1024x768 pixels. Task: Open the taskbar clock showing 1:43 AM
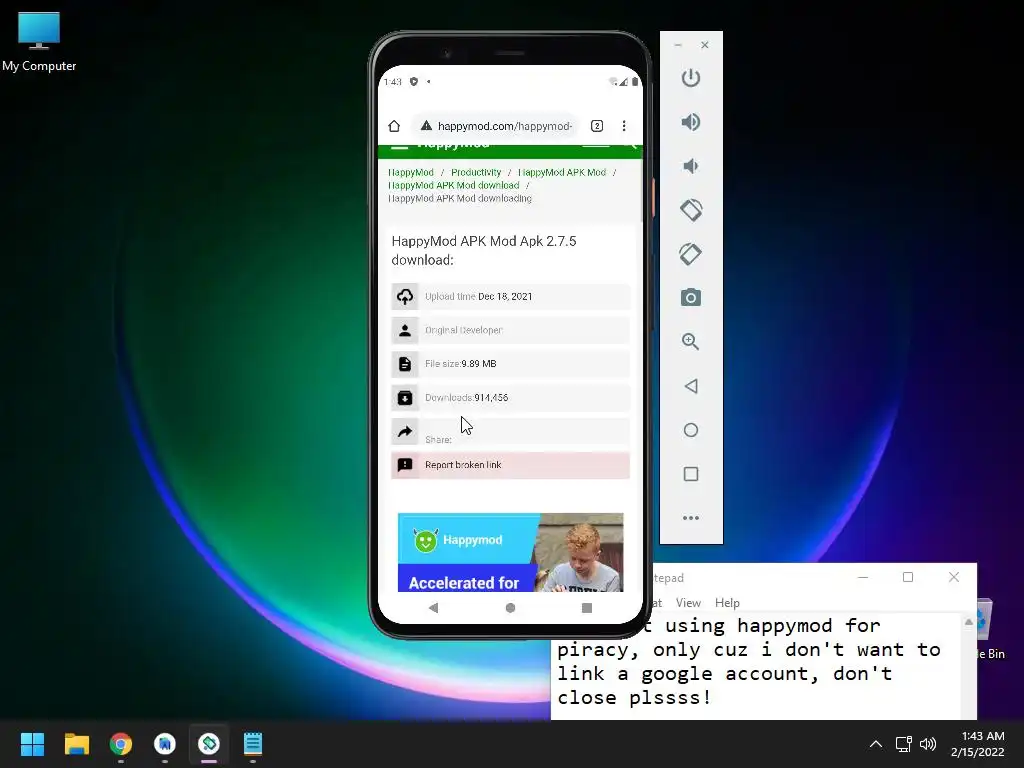pos(977,744)
